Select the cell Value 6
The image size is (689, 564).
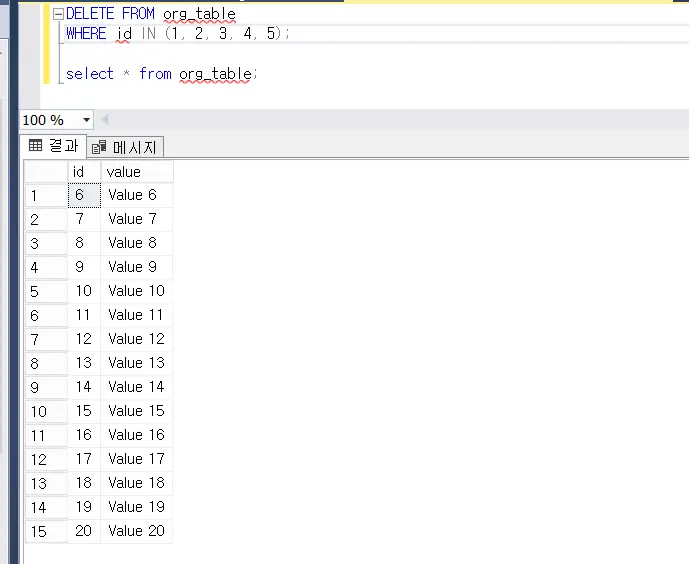coord(137,195)
